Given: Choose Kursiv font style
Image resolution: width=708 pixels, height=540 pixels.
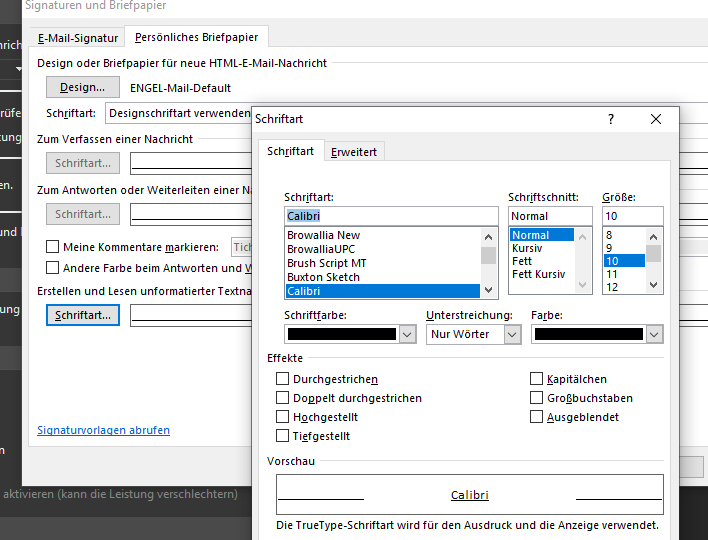Looking at the screenshot, I should pos(542,248).
